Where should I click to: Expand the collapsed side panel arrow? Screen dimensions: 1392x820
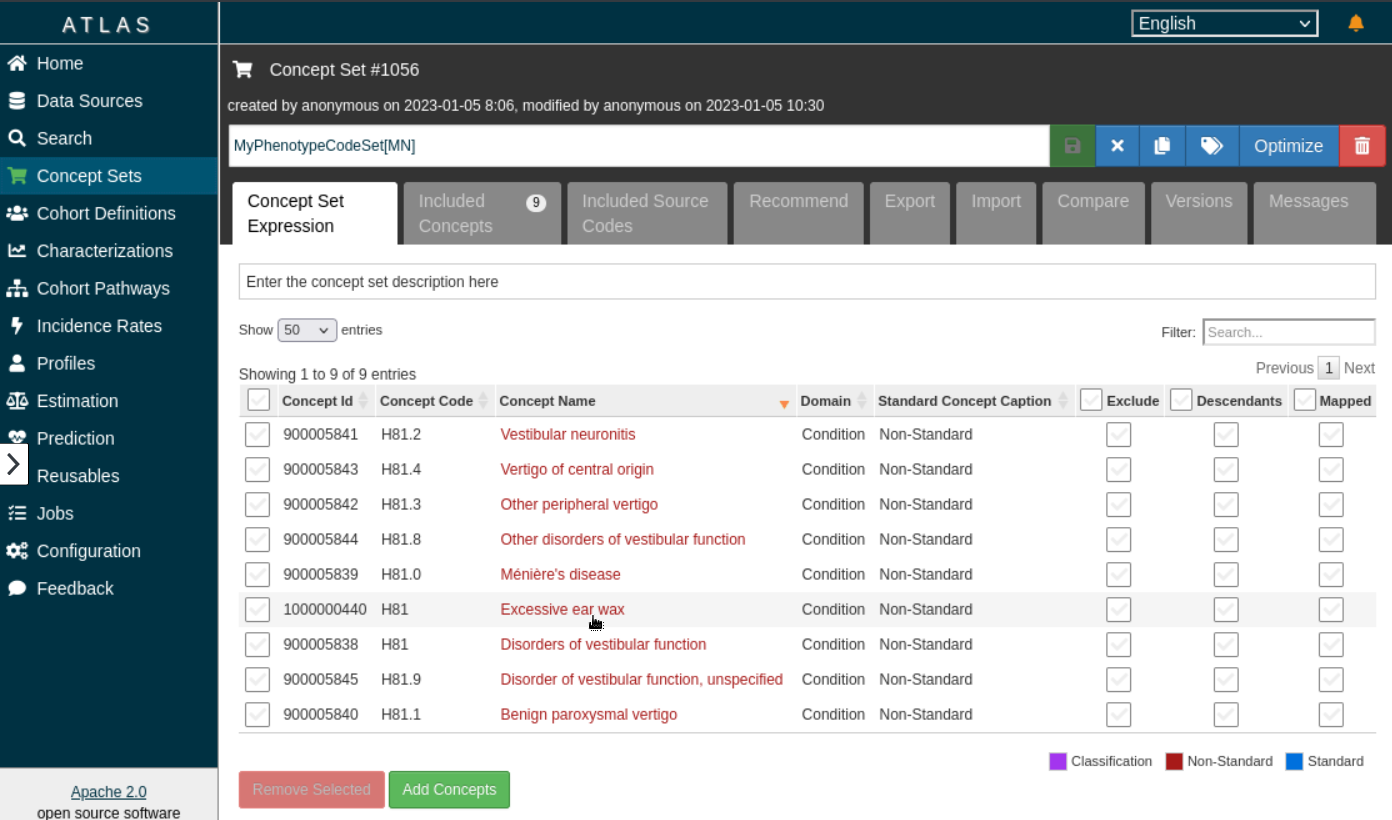pyautogui.click(x=13, y=464)
